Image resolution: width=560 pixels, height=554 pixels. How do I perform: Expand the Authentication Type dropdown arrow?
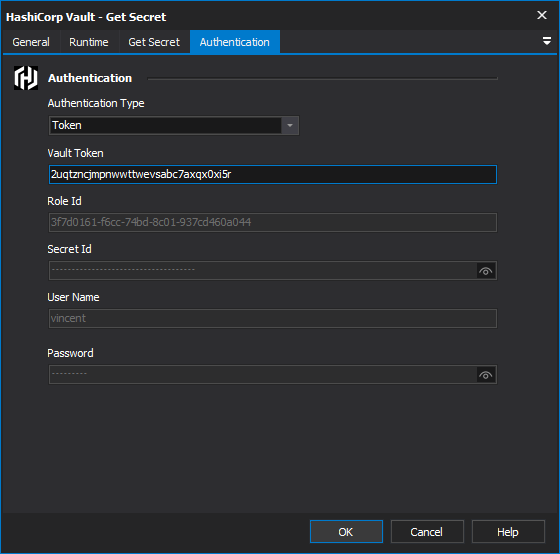pos(290,125)
